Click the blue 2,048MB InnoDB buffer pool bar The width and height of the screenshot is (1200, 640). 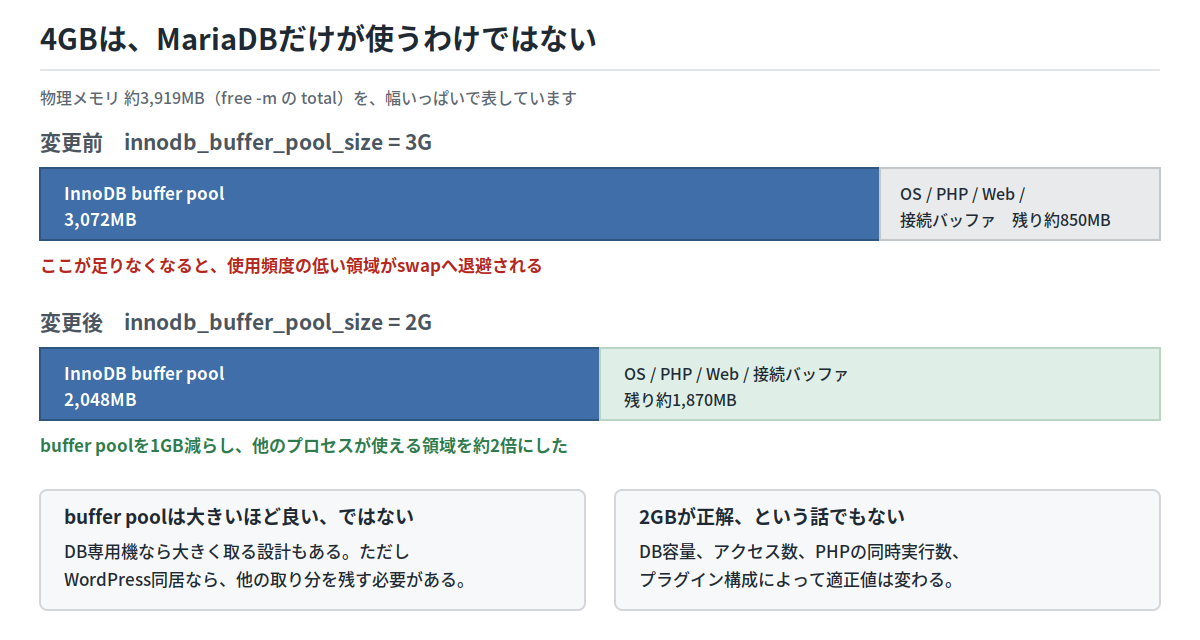(319, 384)
